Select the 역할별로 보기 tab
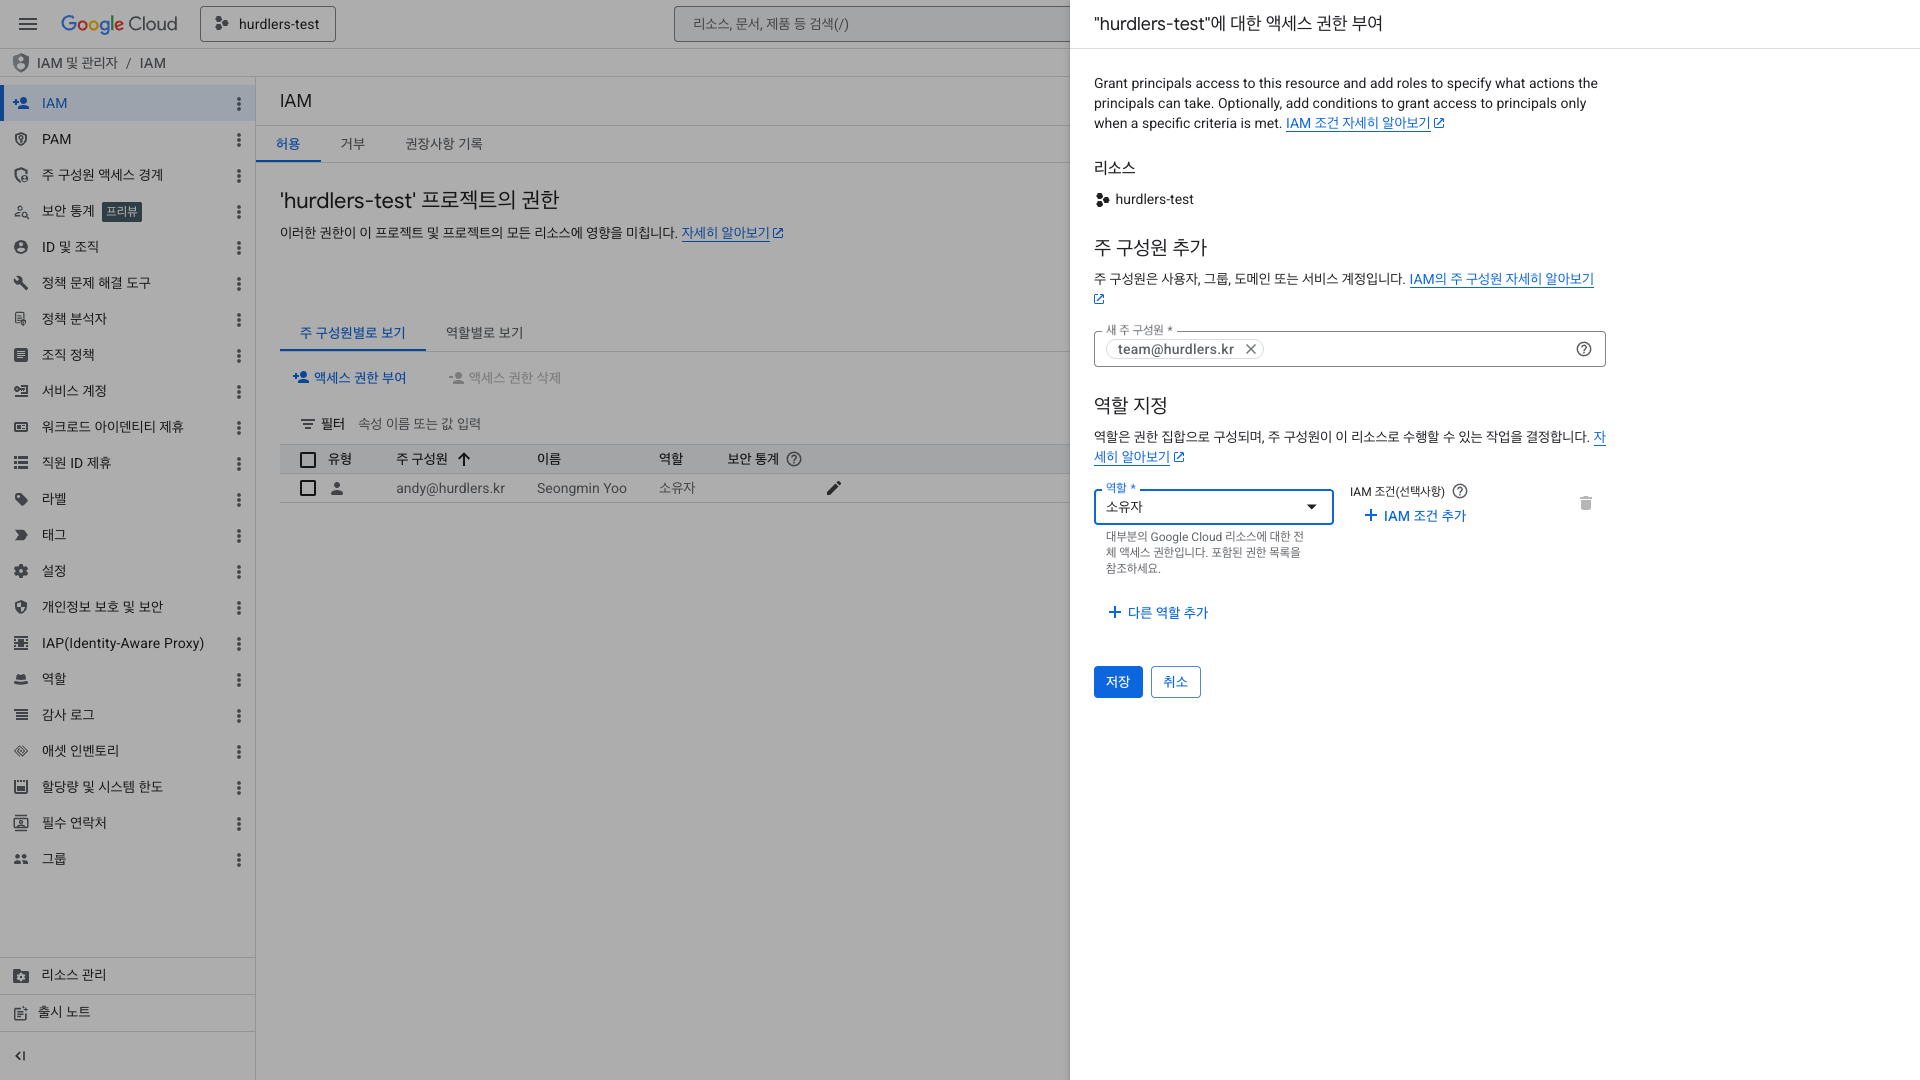This screenshot has height=1080, width=1920. [x=484, y=333]
